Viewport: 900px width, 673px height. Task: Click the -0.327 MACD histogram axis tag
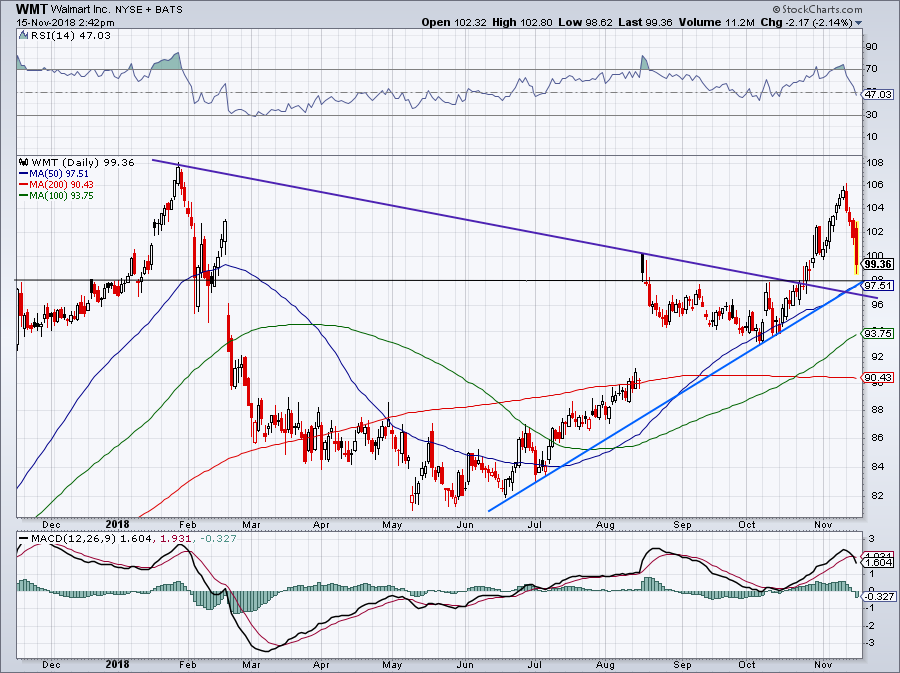coord(879,597)
